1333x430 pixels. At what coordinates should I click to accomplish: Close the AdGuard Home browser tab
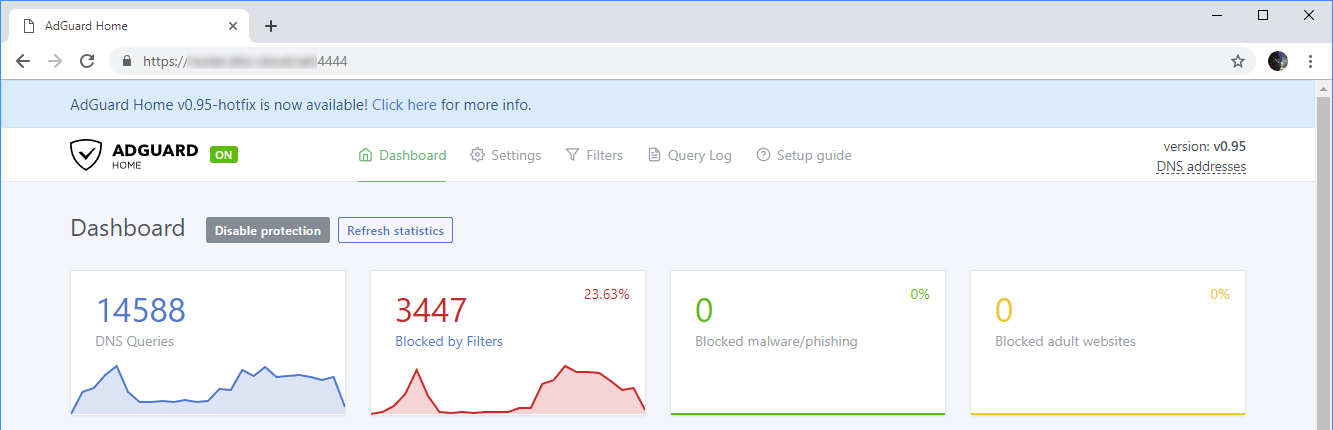click(x=235, y=26)
